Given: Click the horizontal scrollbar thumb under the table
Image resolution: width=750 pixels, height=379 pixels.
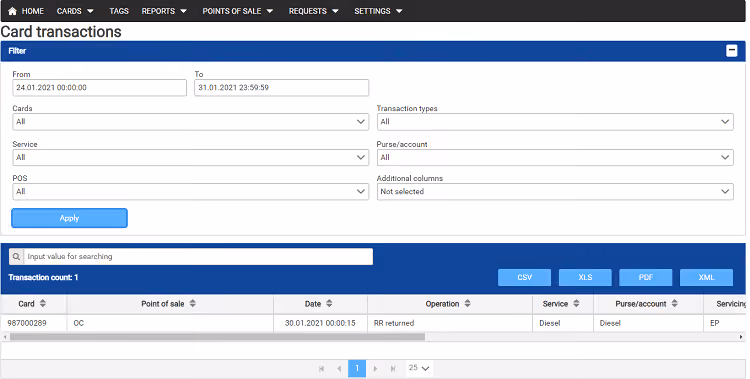Looking at the screenshot, I should click(x=217, y=337).
